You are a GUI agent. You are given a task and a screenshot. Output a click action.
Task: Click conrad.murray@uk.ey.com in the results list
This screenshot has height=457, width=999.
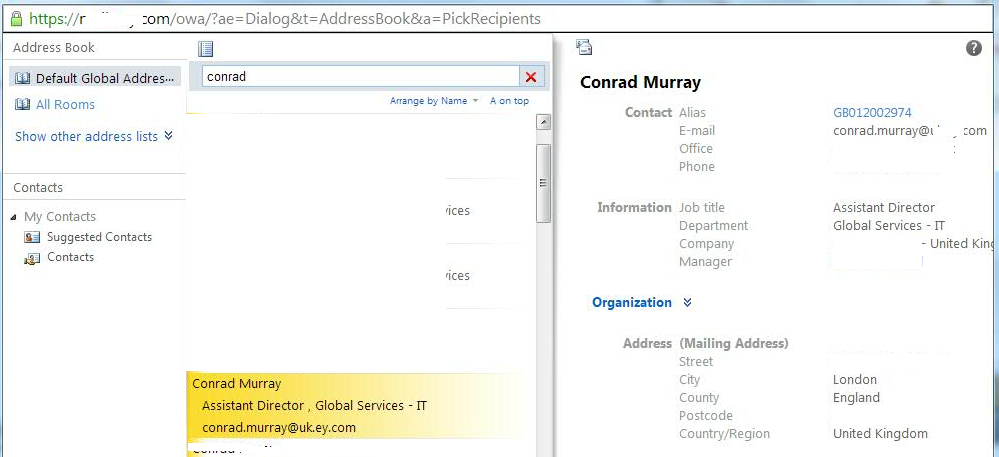[x=279, y=428]
